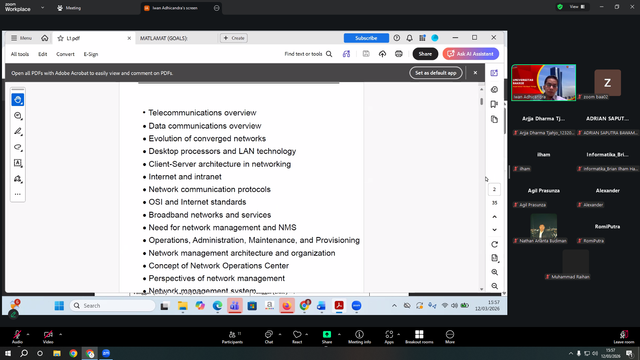Start Video in Zoom toolbar
The height and width of the screenshot is (360, 640).
click(x=48, y=337)
